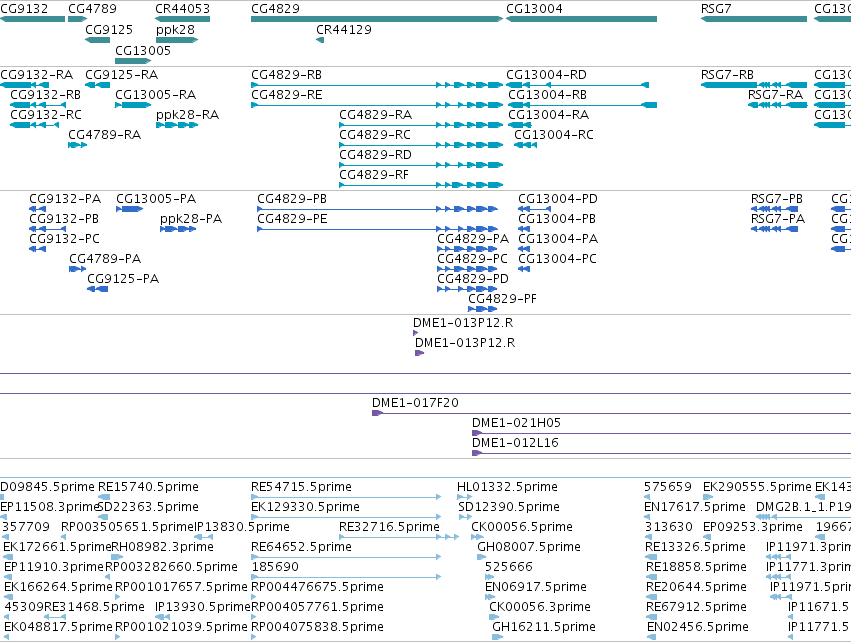Select the CG4829 gene label
This screenshot has height=642, width=851.
tap(275, 9)
